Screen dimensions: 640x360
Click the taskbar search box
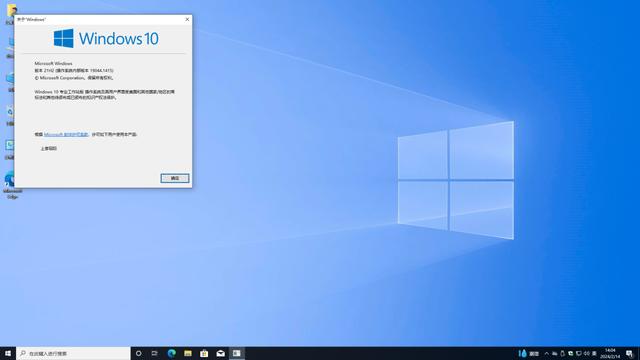[73, 353]
